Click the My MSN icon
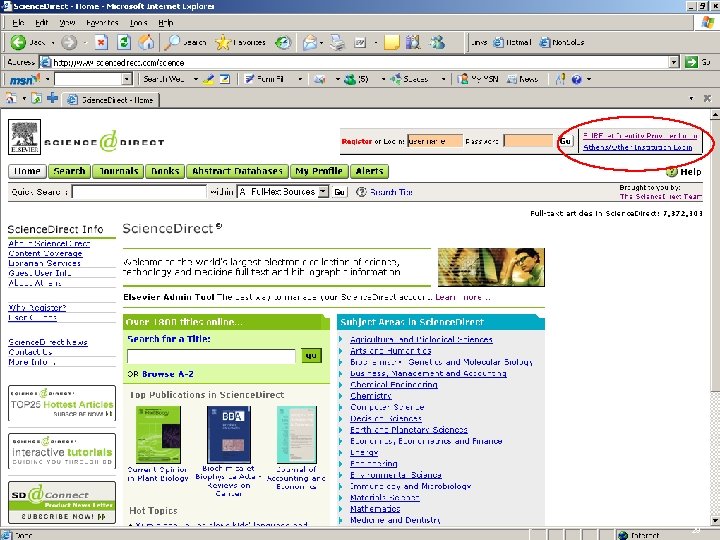The height and width of the screenshot is (540, 720). click(x=463, y=79)
